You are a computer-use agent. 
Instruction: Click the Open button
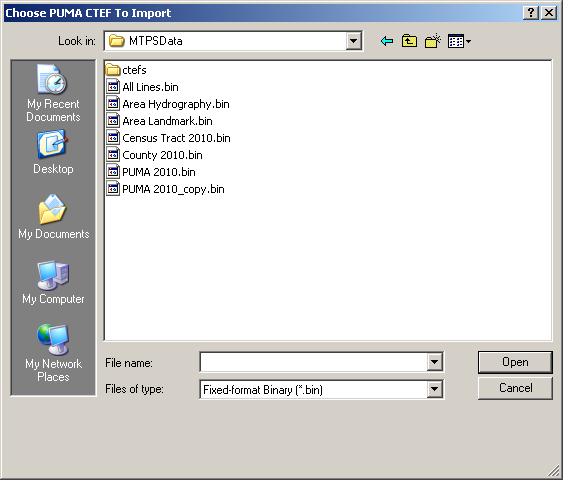(x=515, y=362)
